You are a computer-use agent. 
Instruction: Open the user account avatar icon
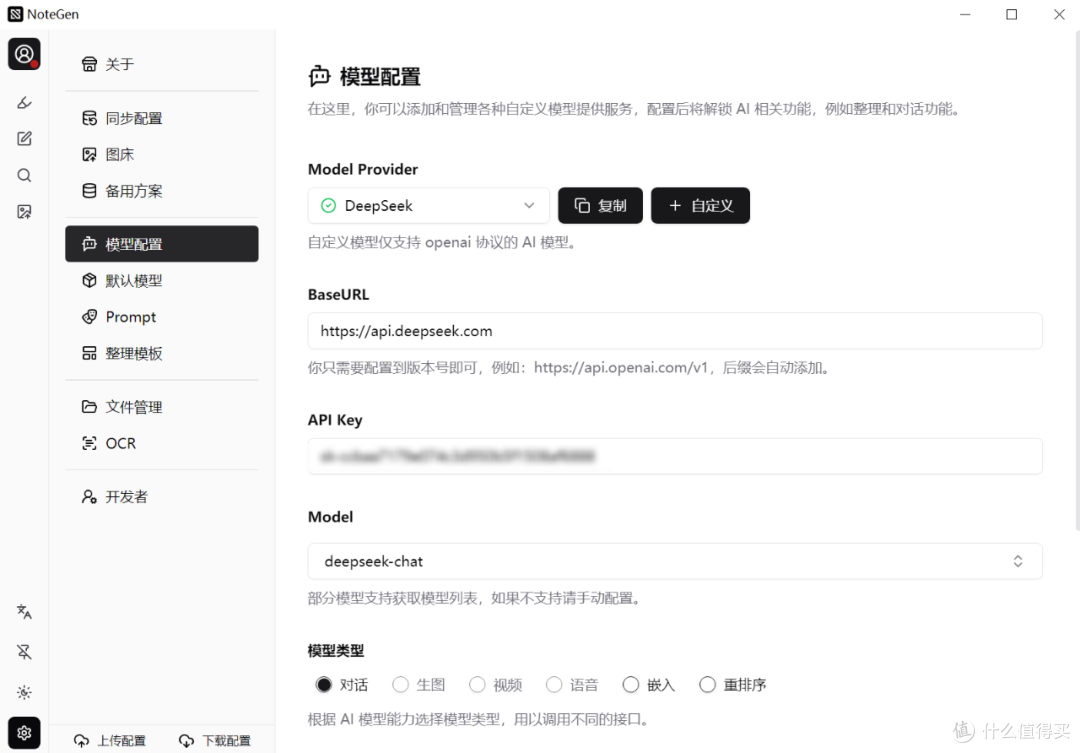[24, 54]
